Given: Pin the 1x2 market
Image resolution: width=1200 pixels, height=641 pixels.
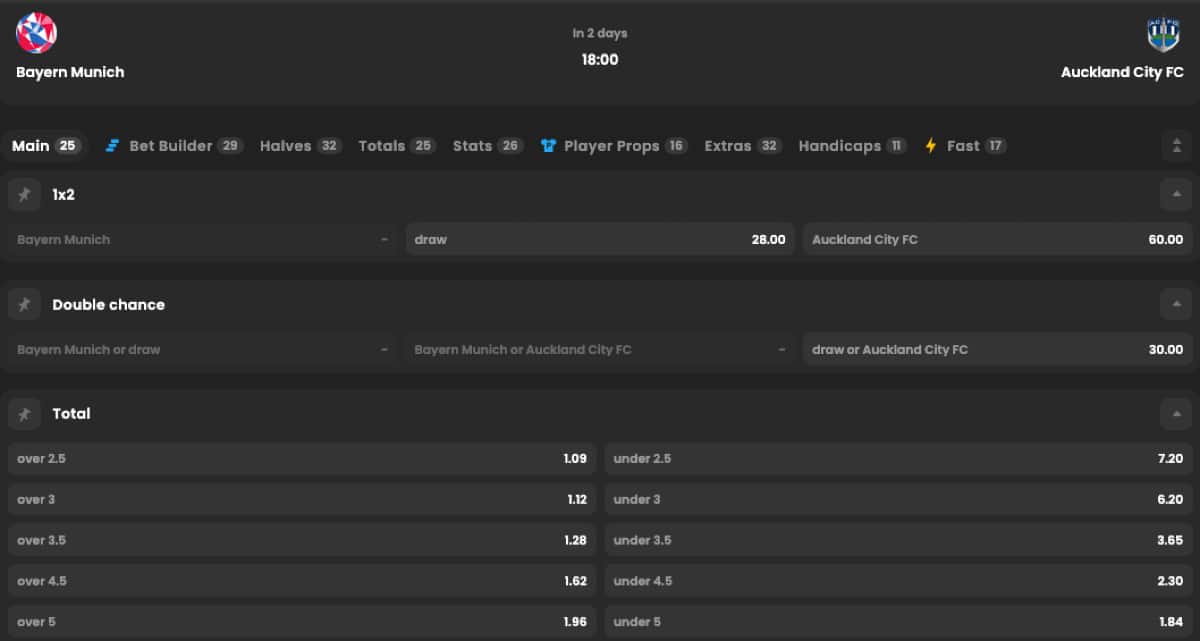Looking at the screenshot, I should (x=24, y=195).
